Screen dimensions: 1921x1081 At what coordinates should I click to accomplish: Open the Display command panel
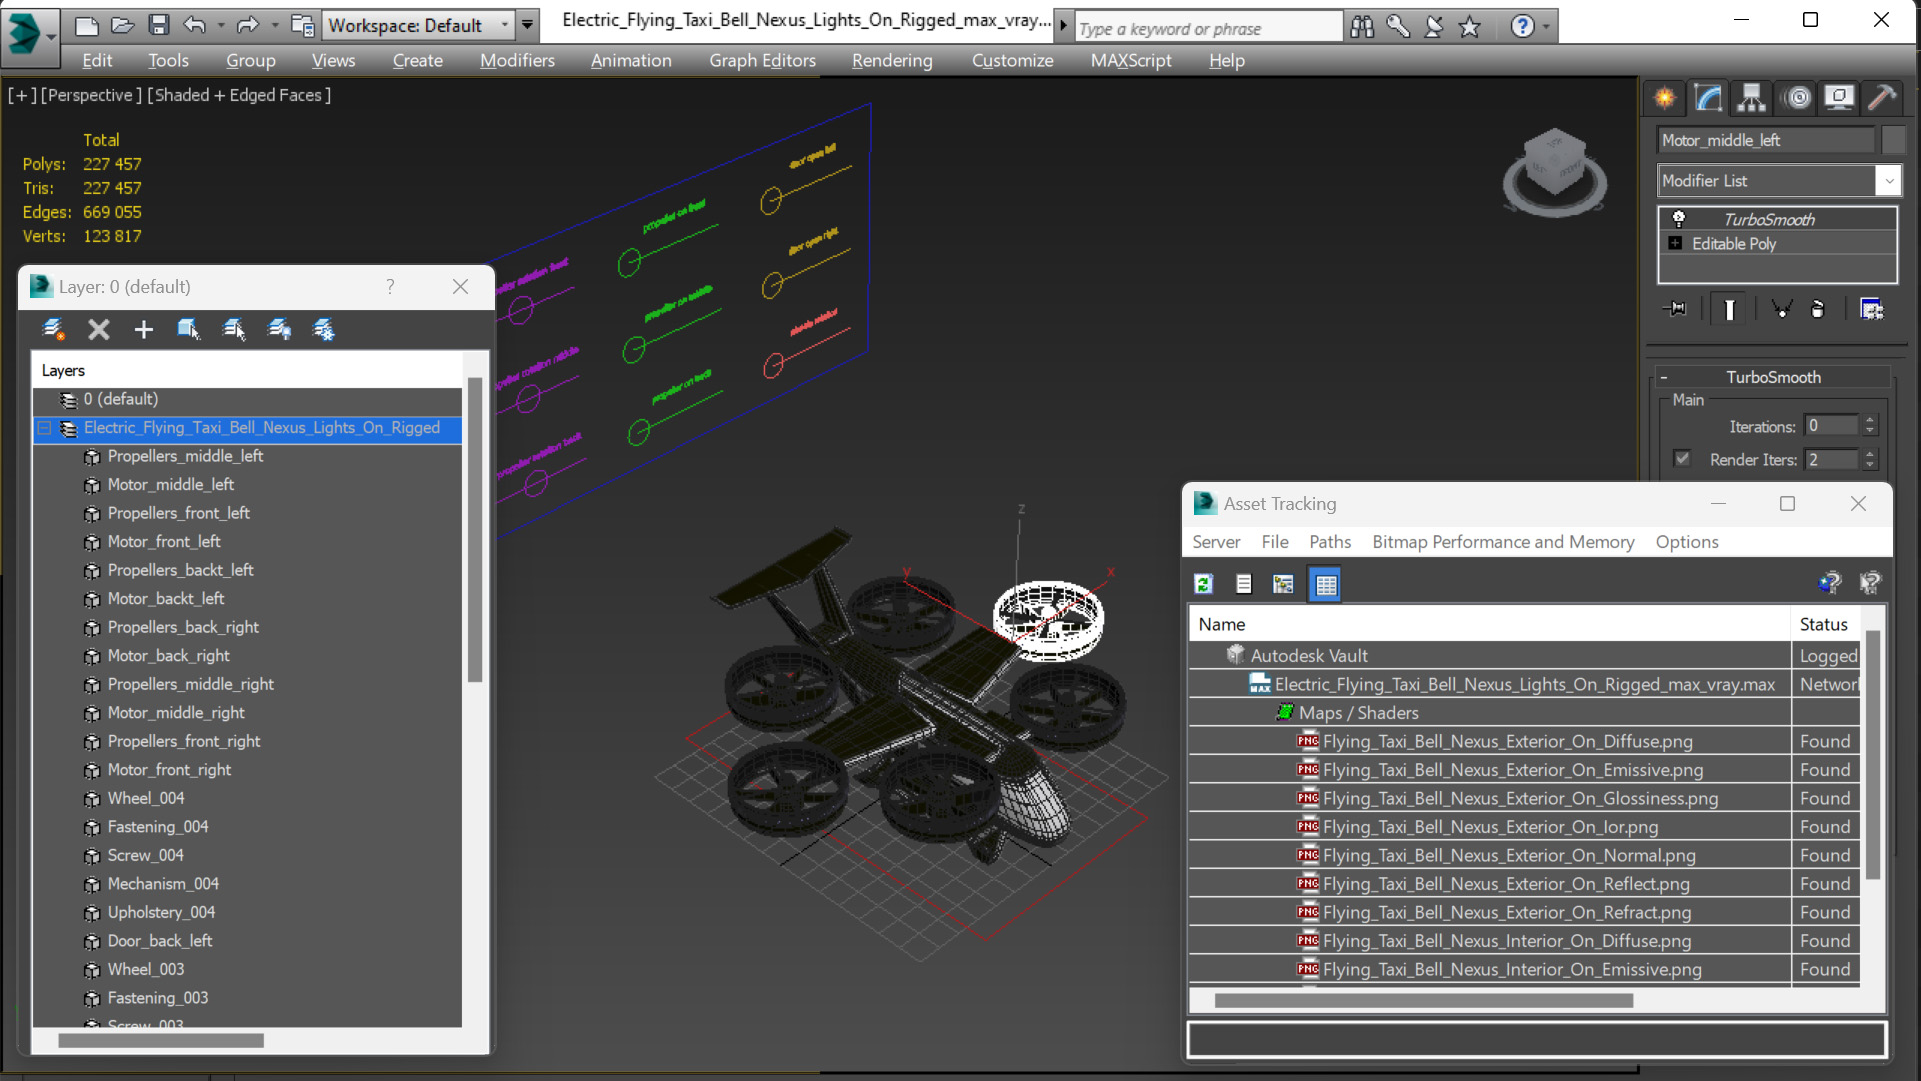(x=1839, y=97)
